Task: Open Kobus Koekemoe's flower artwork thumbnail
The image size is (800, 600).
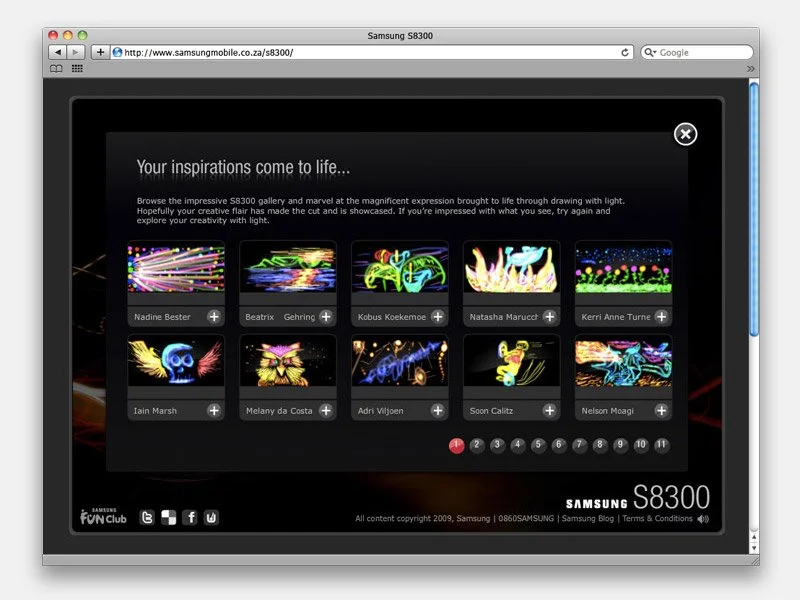Action: click(x=399, y=268)
